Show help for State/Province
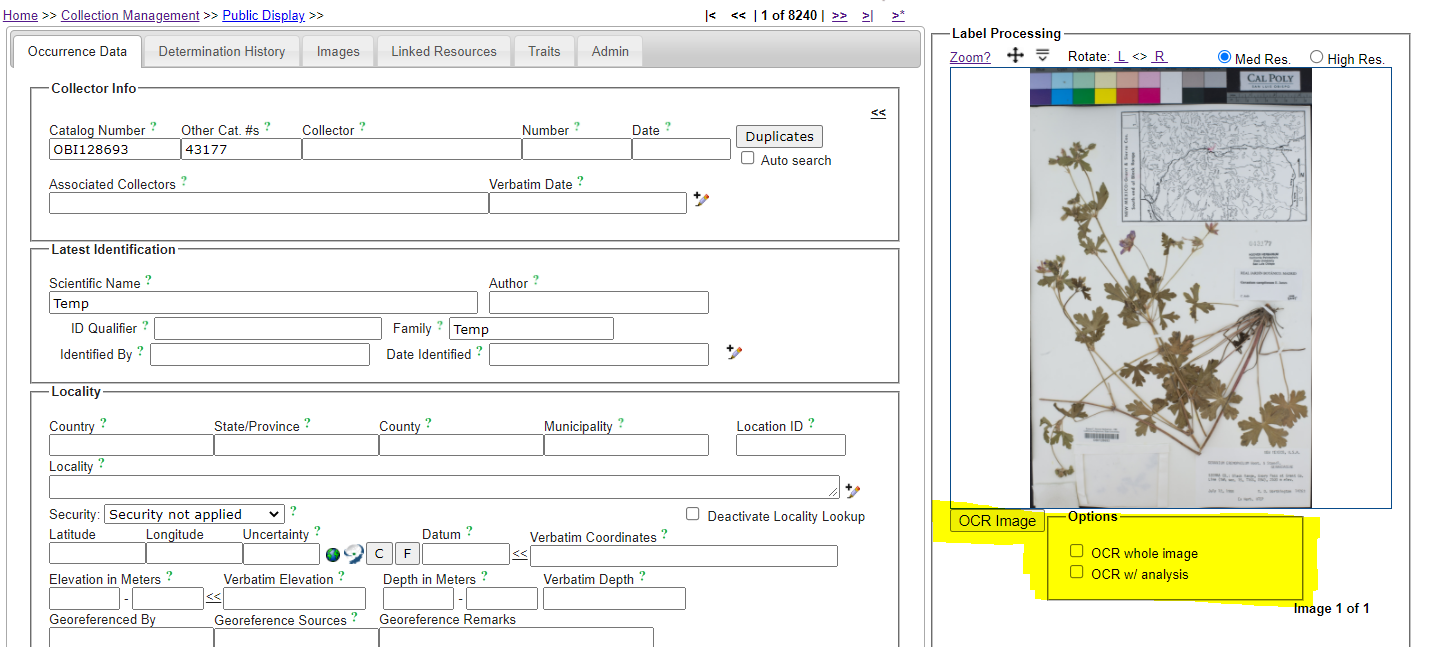1445x647 pixels. pos(307,424)
